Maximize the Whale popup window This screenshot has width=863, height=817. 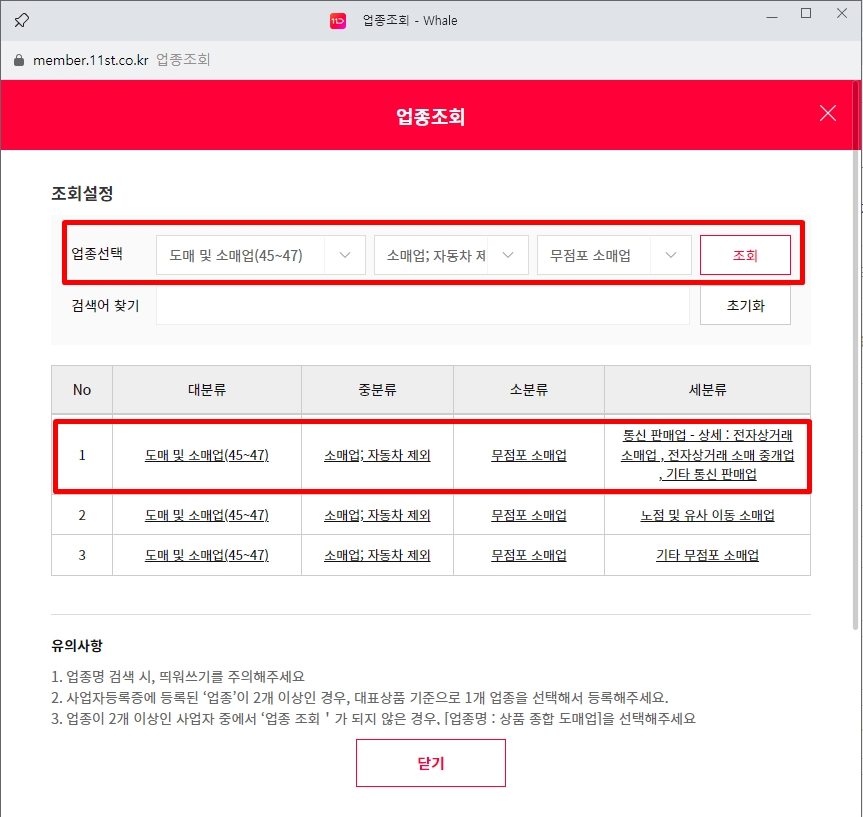coord(806,13)
